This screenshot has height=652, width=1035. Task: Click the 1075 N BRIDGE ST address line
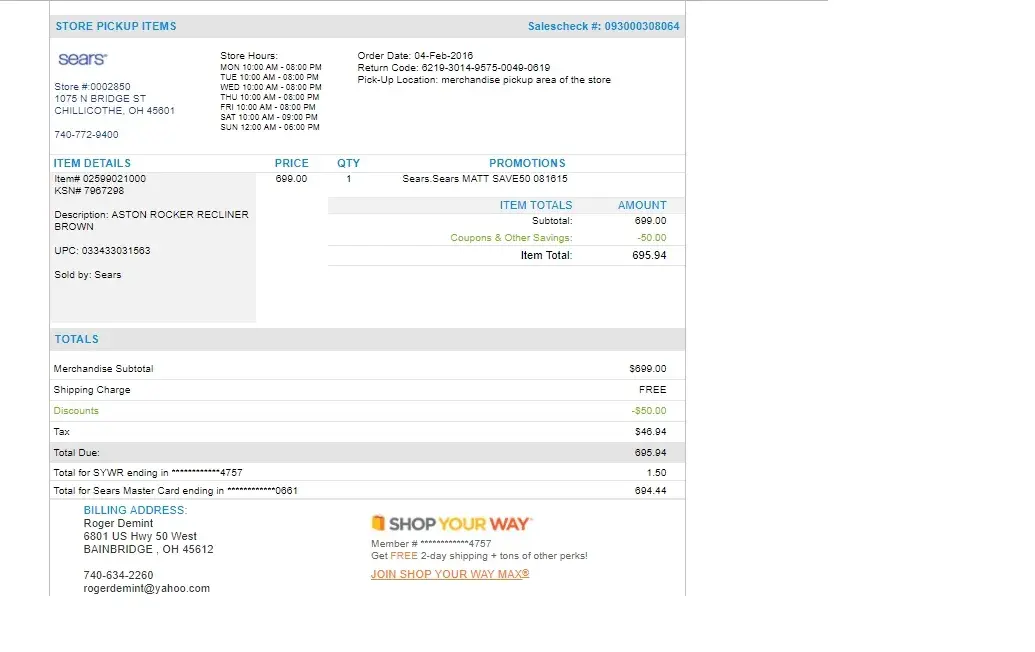tap(100, 98)
